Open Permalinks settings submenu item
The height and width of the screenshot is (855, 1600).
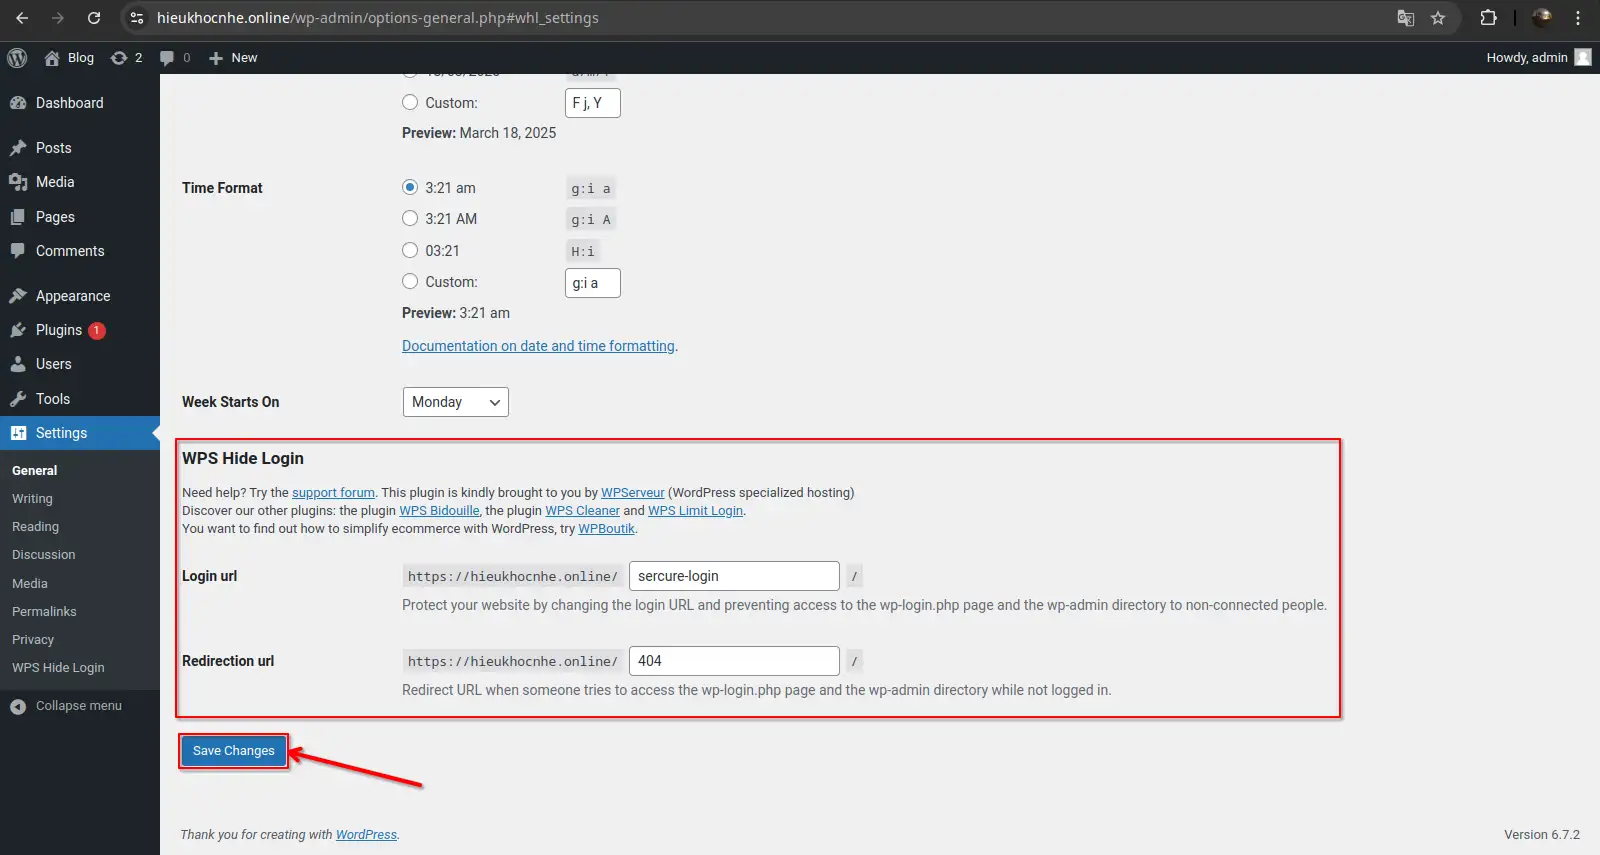44,611
